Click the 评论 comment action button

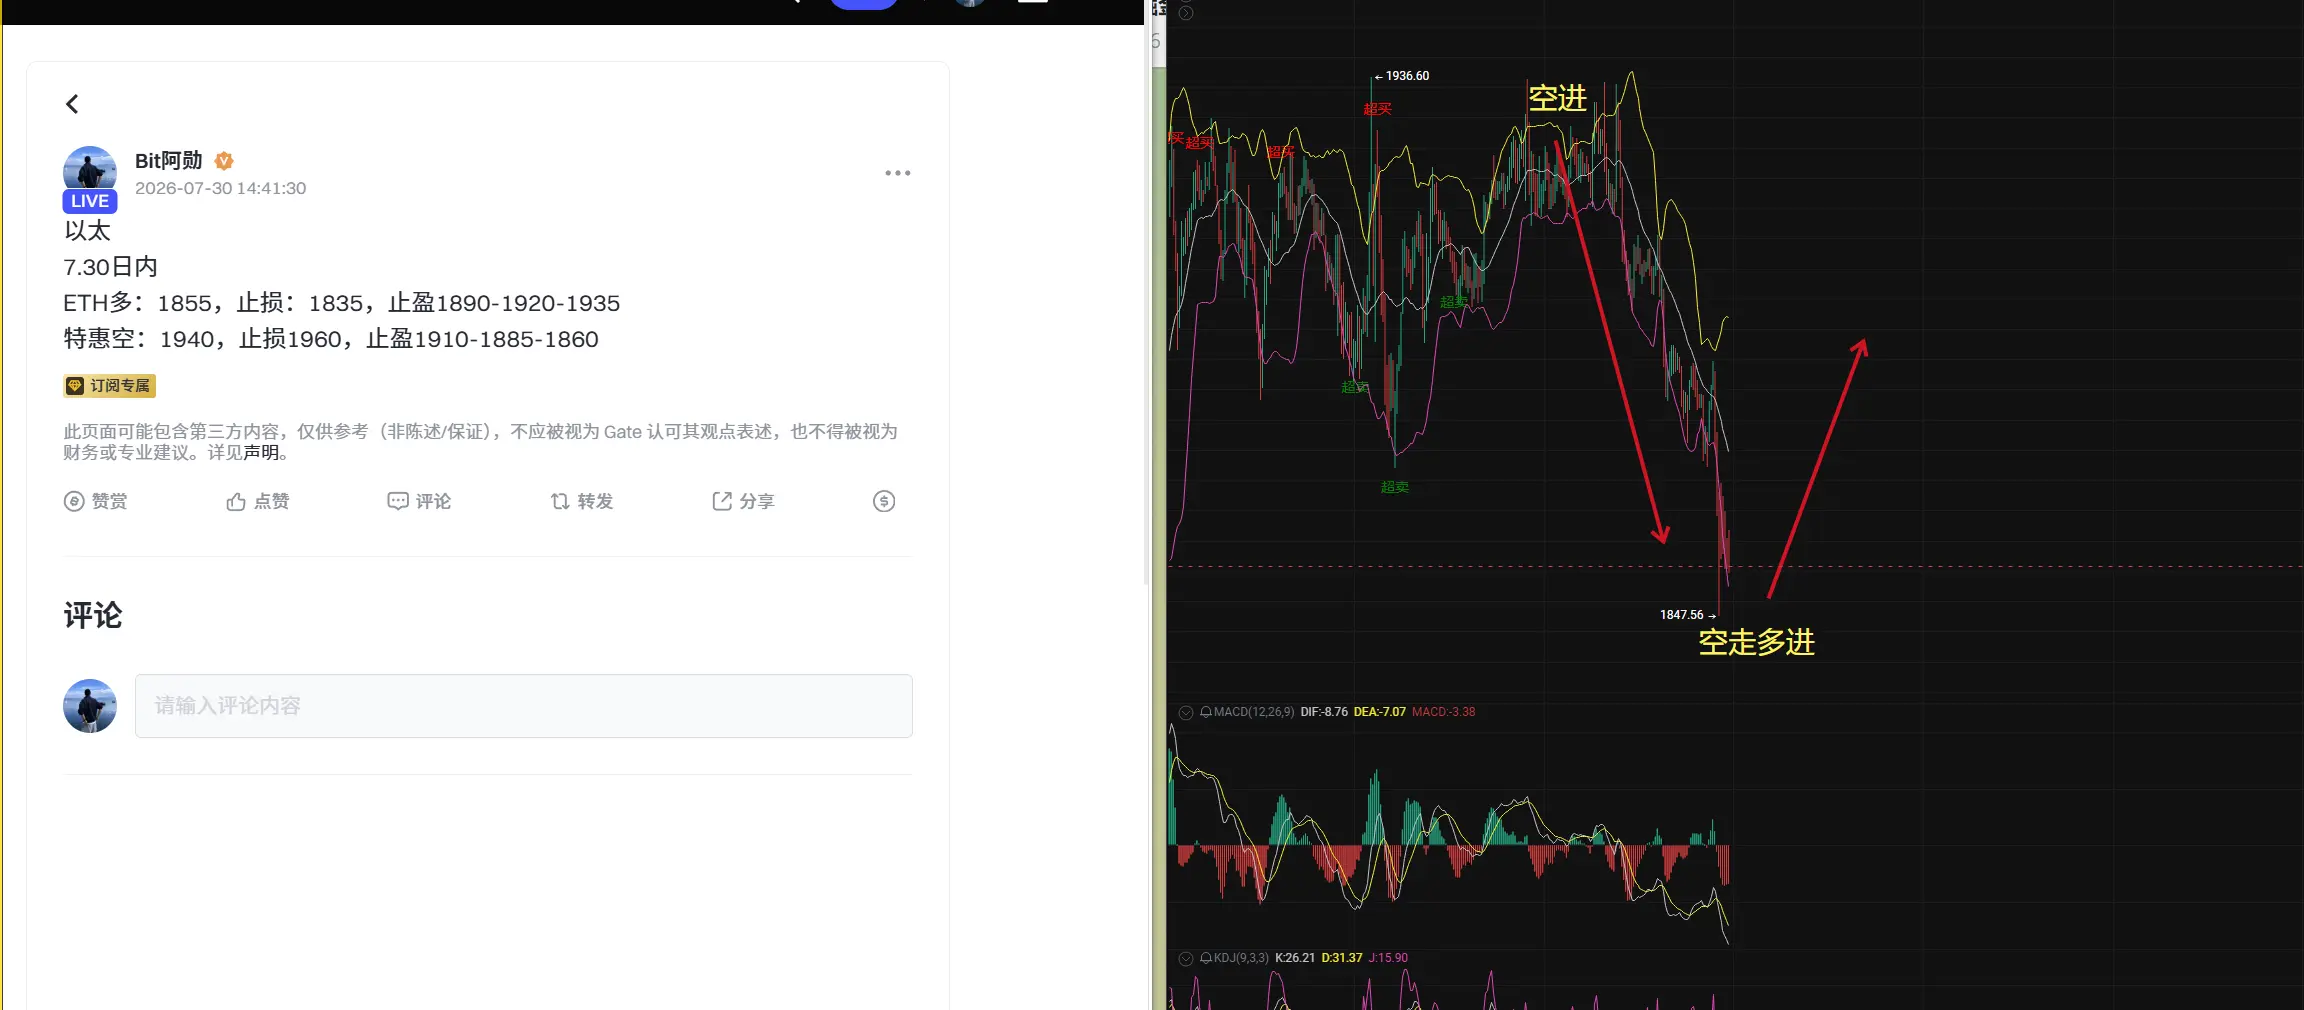[420, 501]
